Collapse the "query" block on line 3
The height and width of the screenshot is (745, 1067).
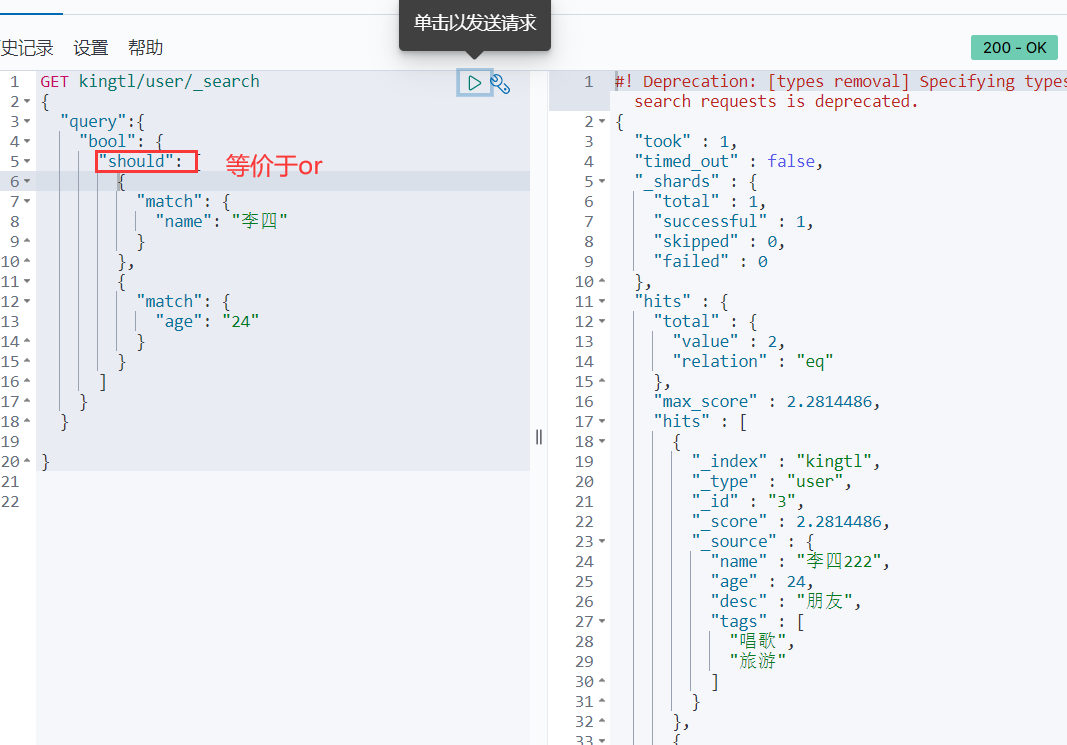pos(27,122)
